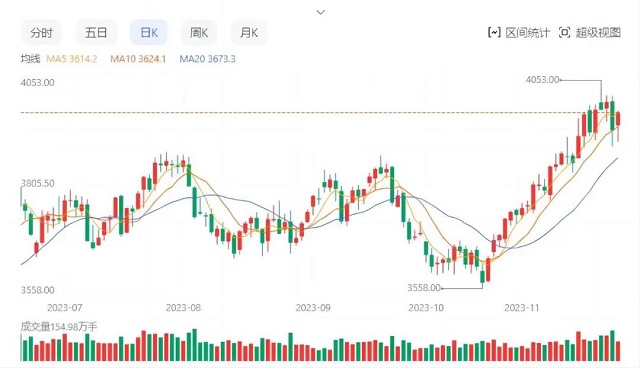
Task: Click the dashed current price line
Action: pyautogui.click(x=320, y=112)
